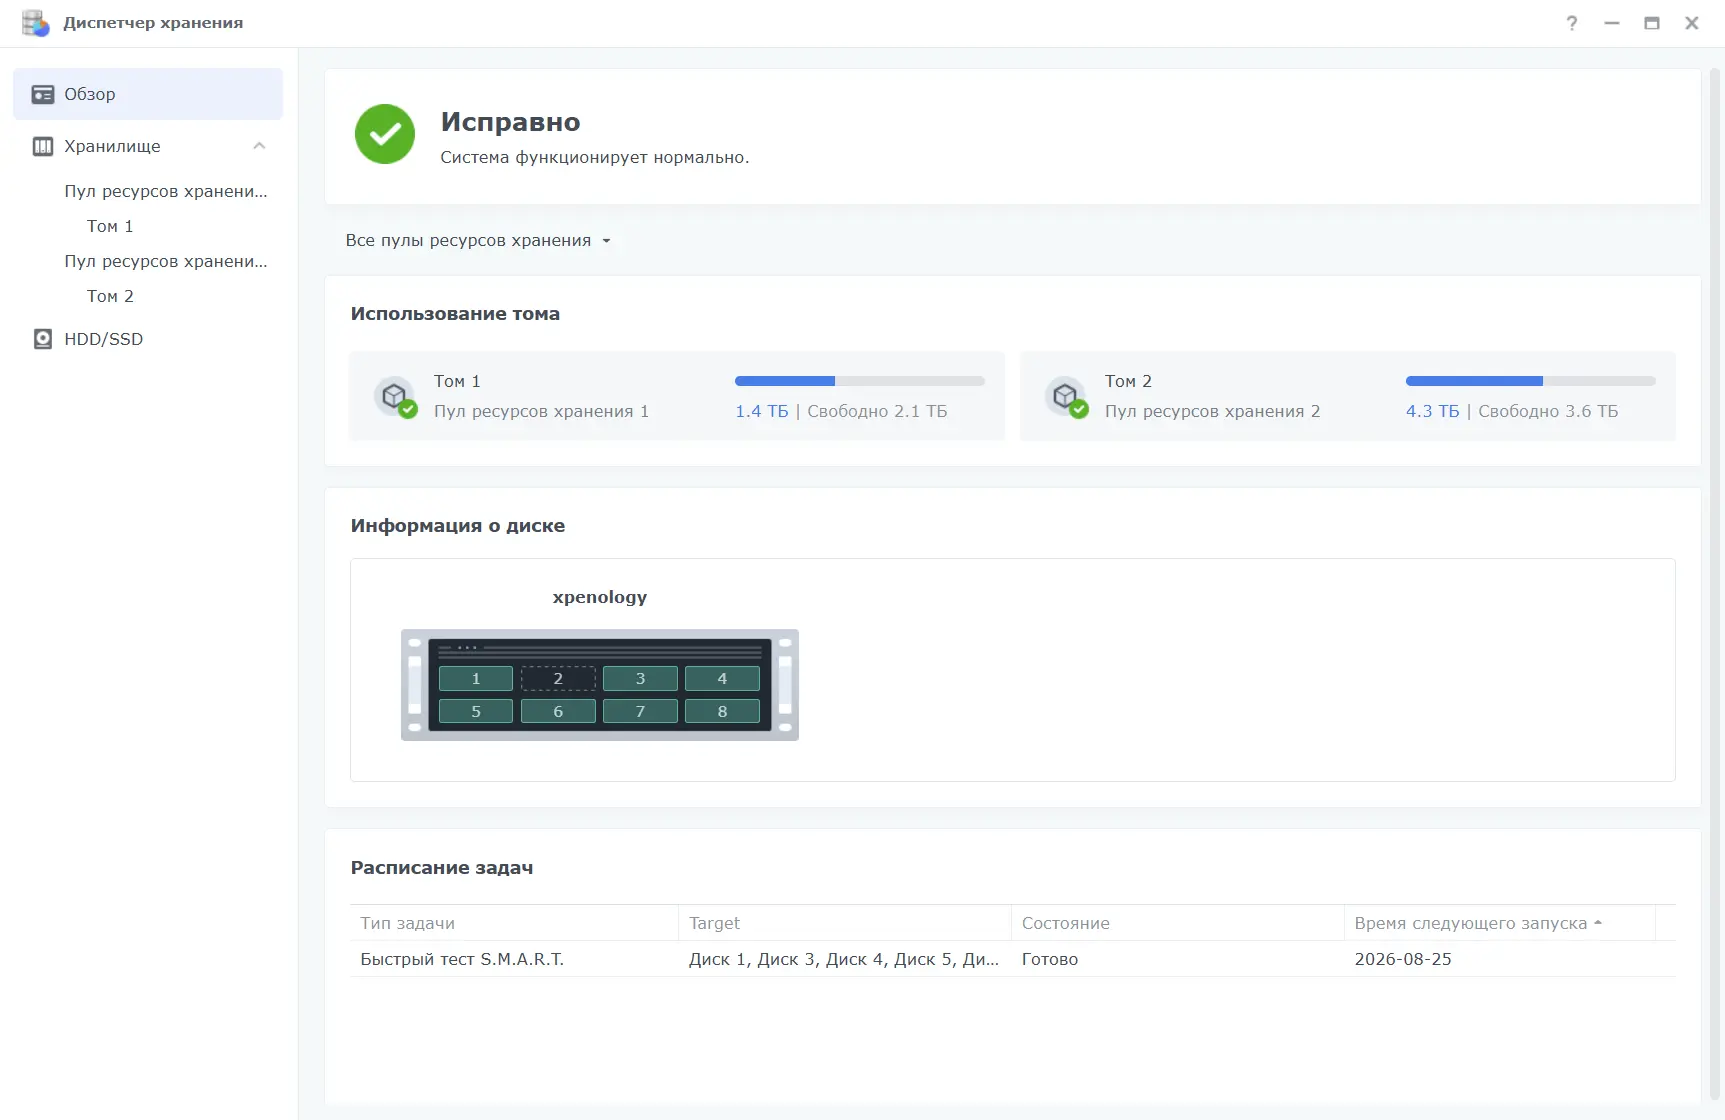Image resolution: width=1725 pixels, height=1120 pixels.
Task: Open the Том 1 volume usage card
Action: [x=677, y=396]
